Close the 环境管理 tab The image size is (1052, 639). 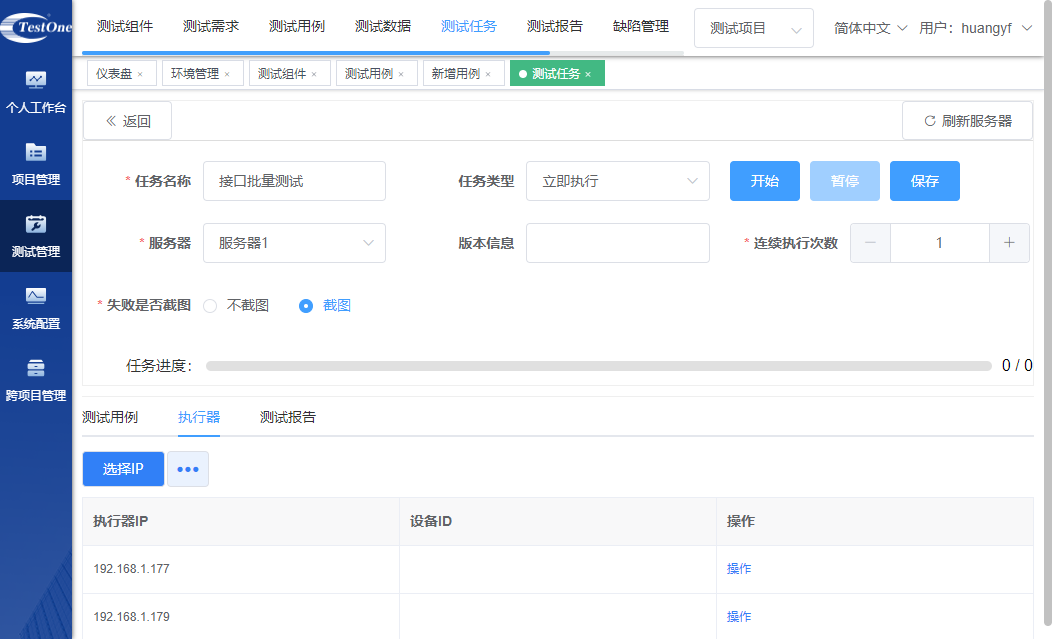tap(227, 75)
